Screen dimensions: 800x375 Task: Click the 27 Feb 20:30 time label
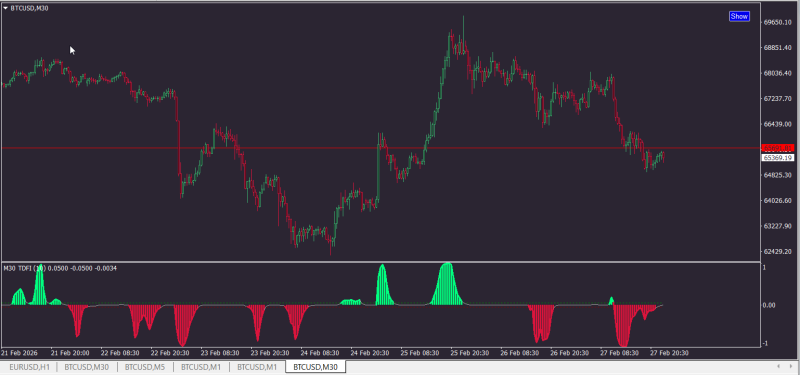(x=670, y=353)
